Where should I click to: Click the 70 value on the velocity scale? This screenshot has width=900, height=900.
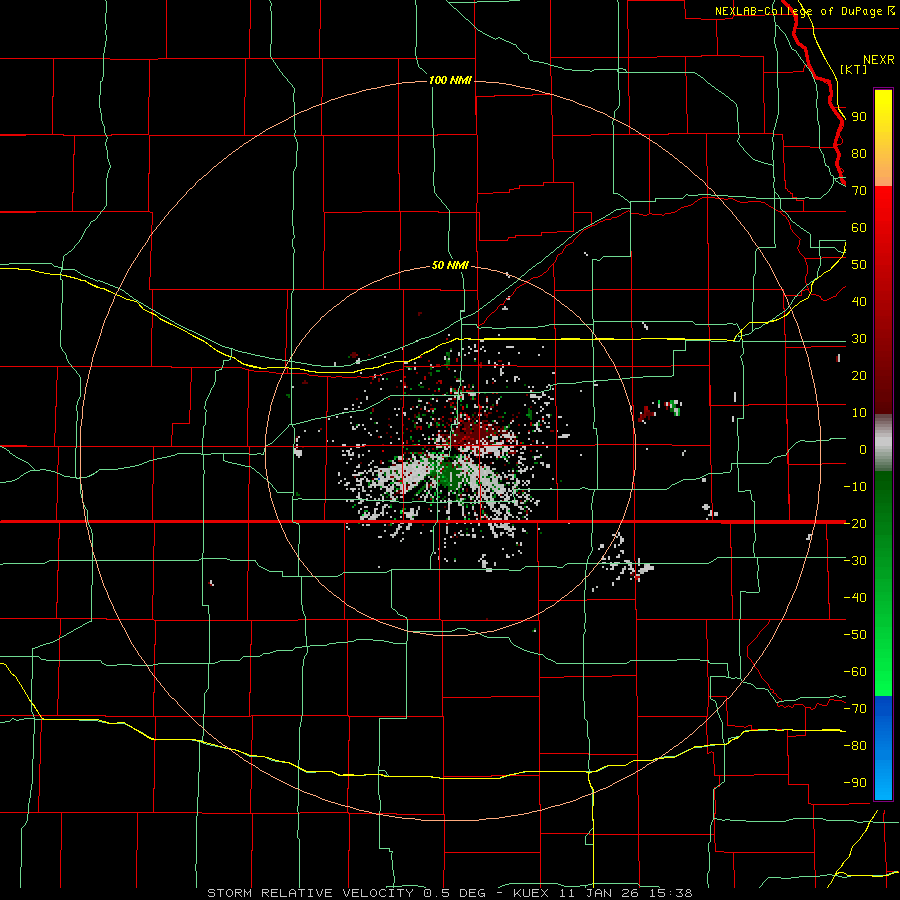(x=859, y=191)
